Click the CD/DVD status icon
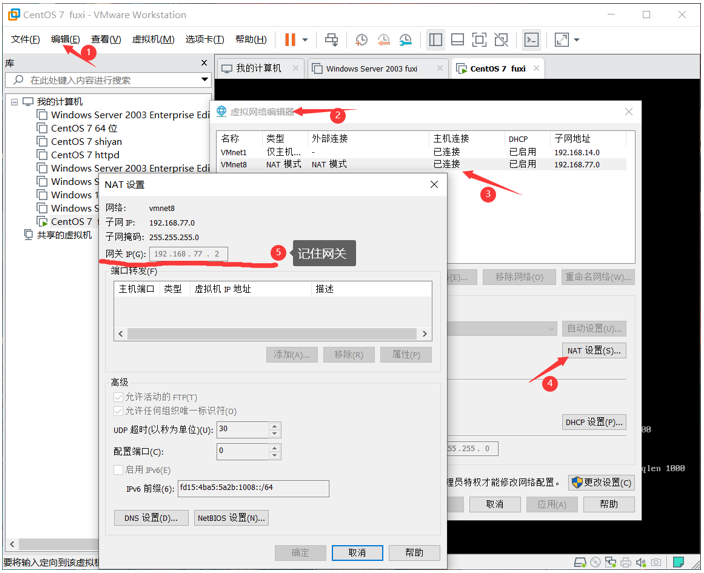This screenshot has width=704, height=573. click(595, 562)
